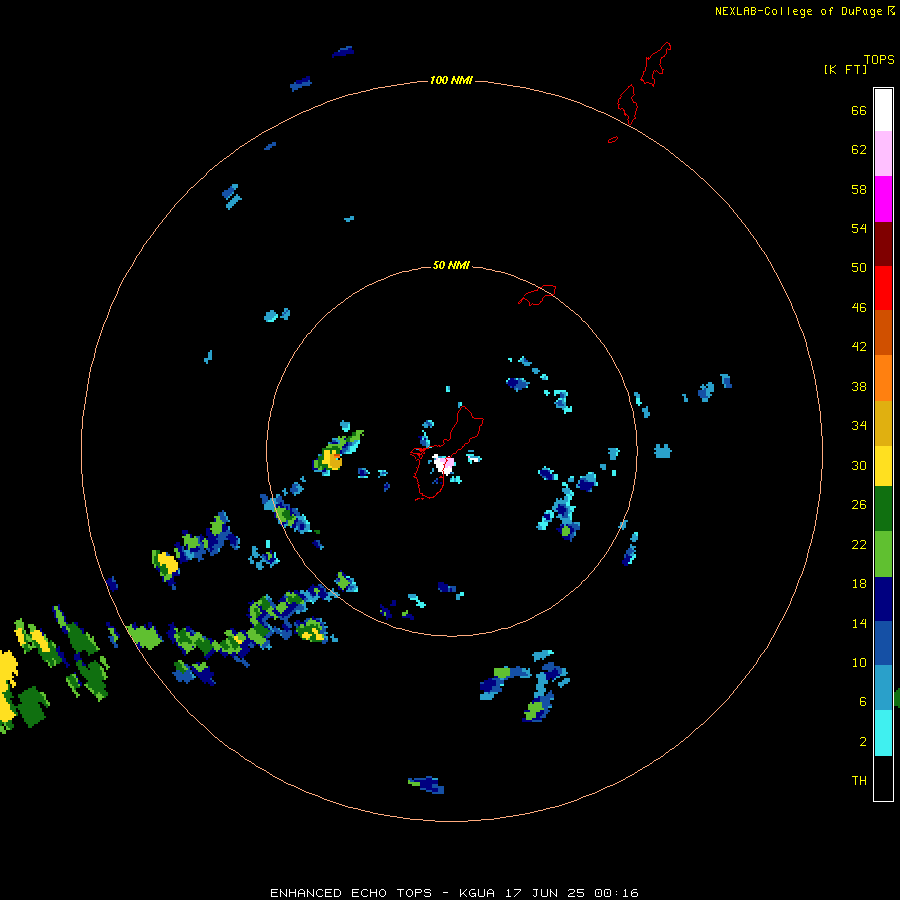Click the white swatch in the tops legend
Viewport: 900px width, 900px height.
[883, 110]
